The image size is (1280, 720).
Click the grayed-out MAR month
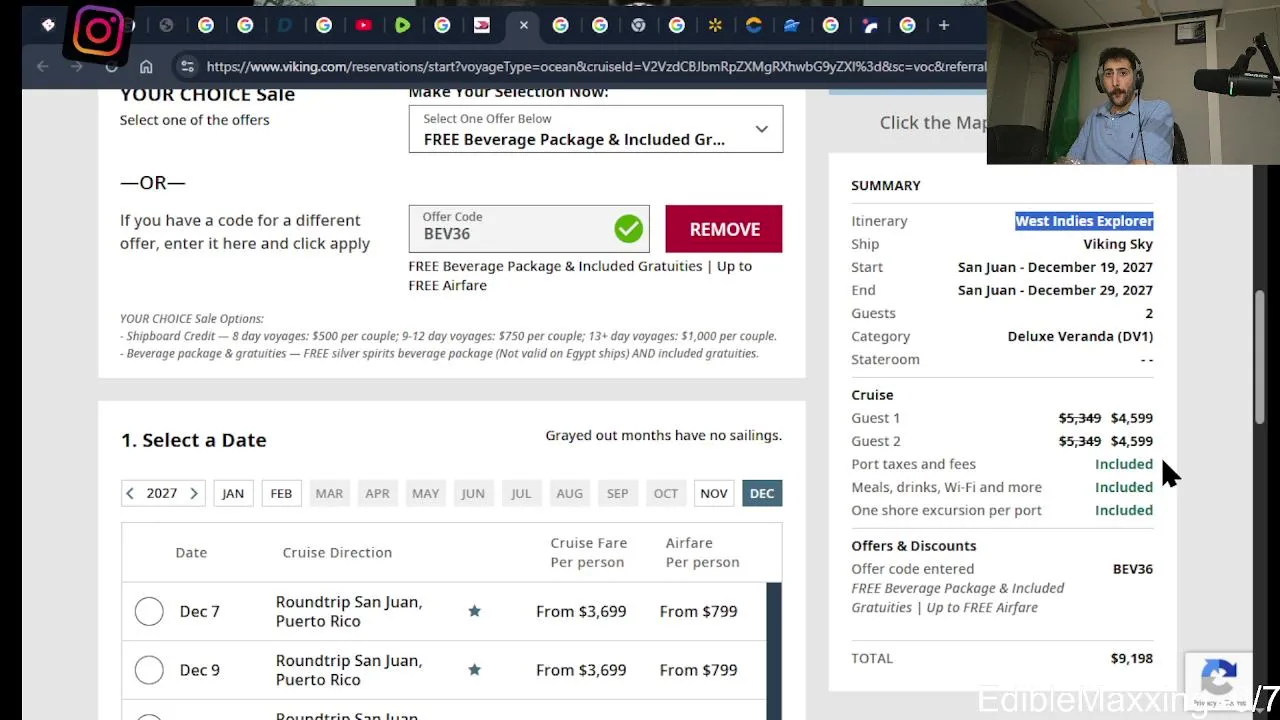[x=329, y=493]
